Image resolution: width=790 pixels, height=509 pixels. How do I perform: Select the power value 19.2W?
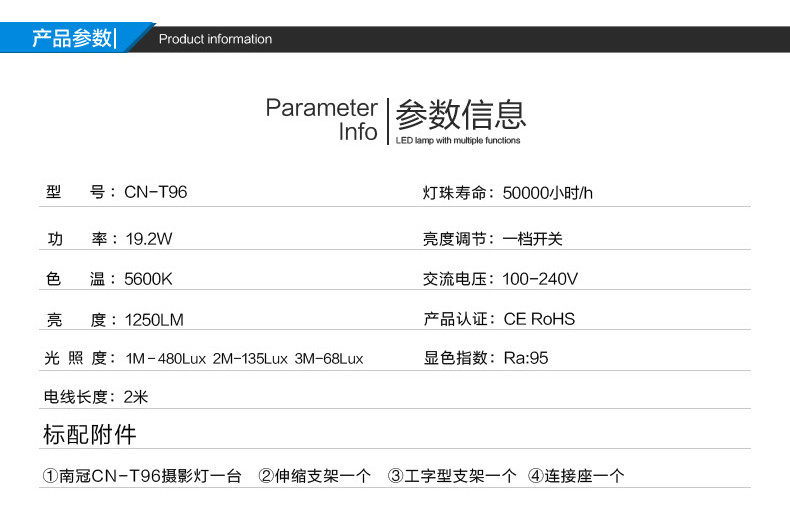click(x=149, y=238)
